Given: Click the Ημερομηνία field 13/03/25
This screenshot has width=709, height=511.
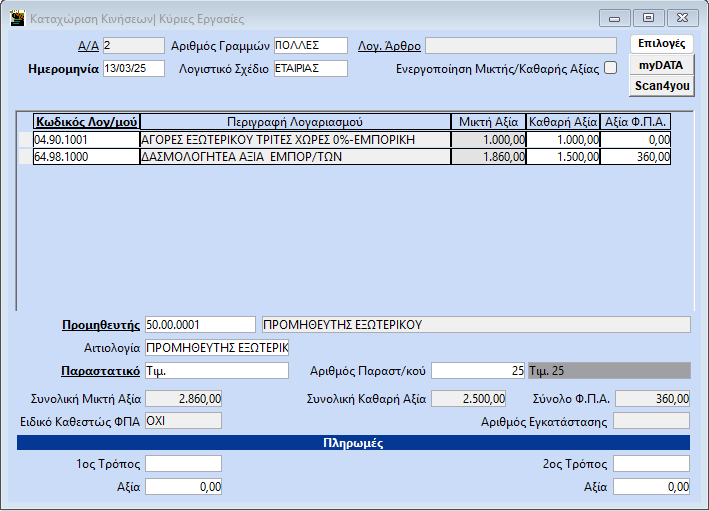Looking at the screenshot, I should [x=134, y=69].
